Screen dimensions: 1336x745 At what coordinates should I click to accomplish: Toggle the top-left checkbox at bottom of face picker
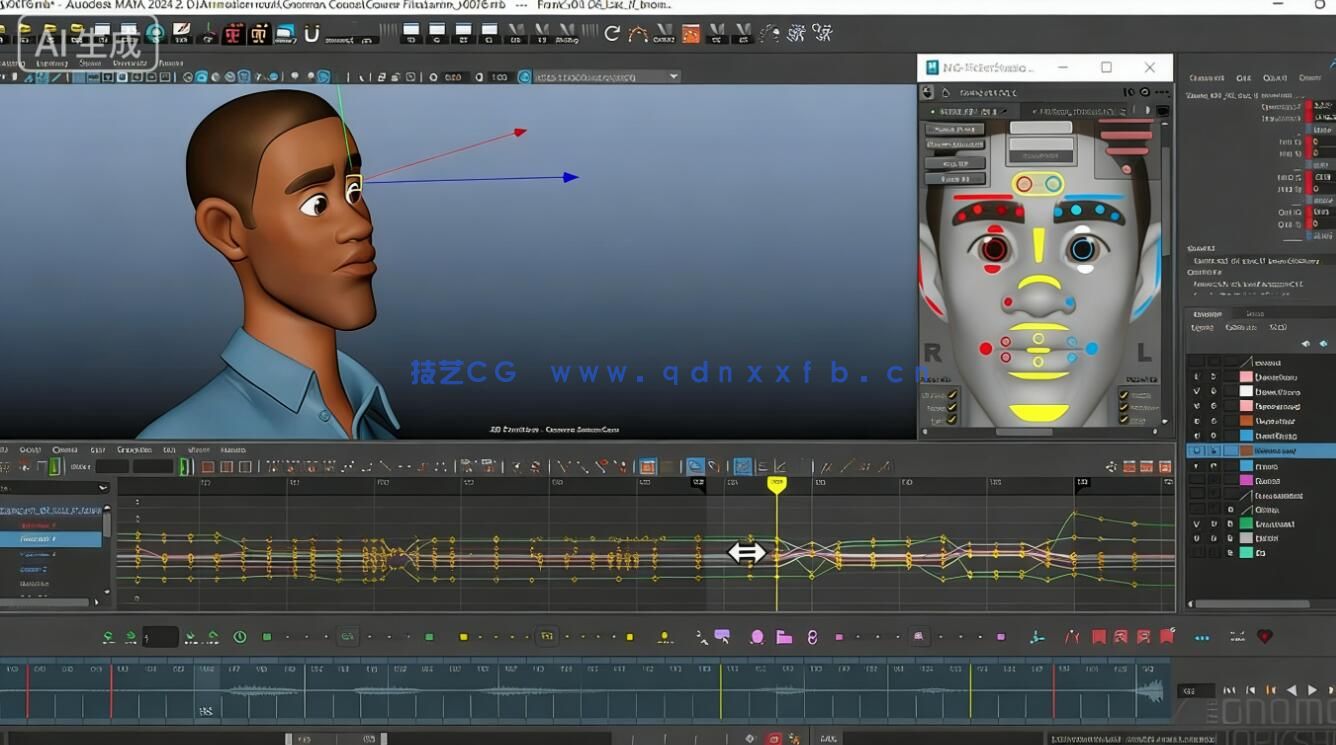tap(952, 395)
